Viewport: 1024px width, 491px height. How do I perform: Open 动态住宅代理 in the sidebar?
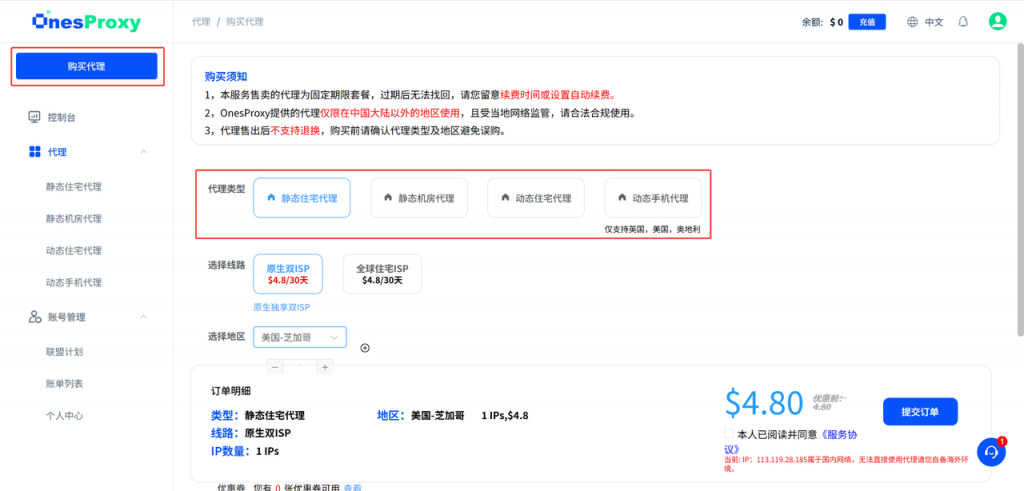(73, 251)
